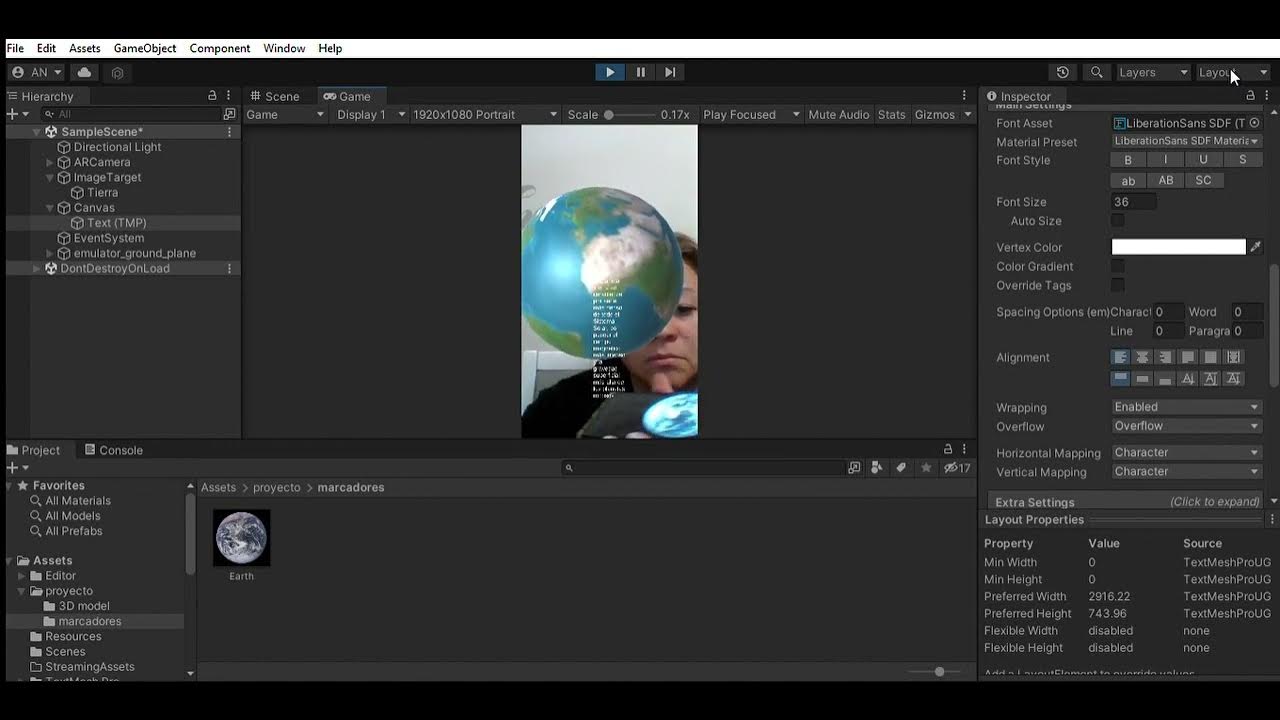
Task: Click the Step frame button
Action: point(670,72)
